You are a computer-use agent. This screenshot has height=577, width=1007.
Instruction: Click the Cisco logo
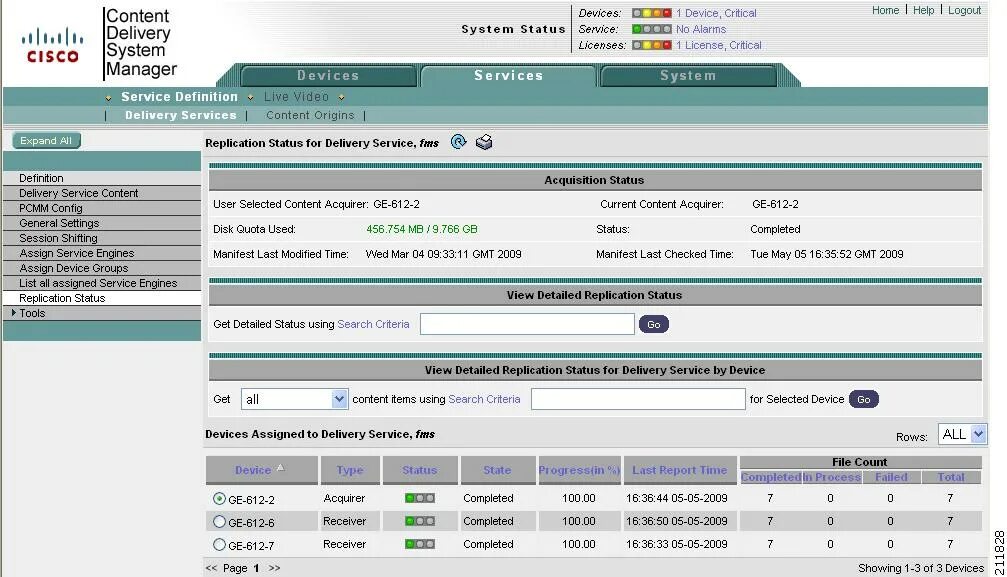(53, 46)
